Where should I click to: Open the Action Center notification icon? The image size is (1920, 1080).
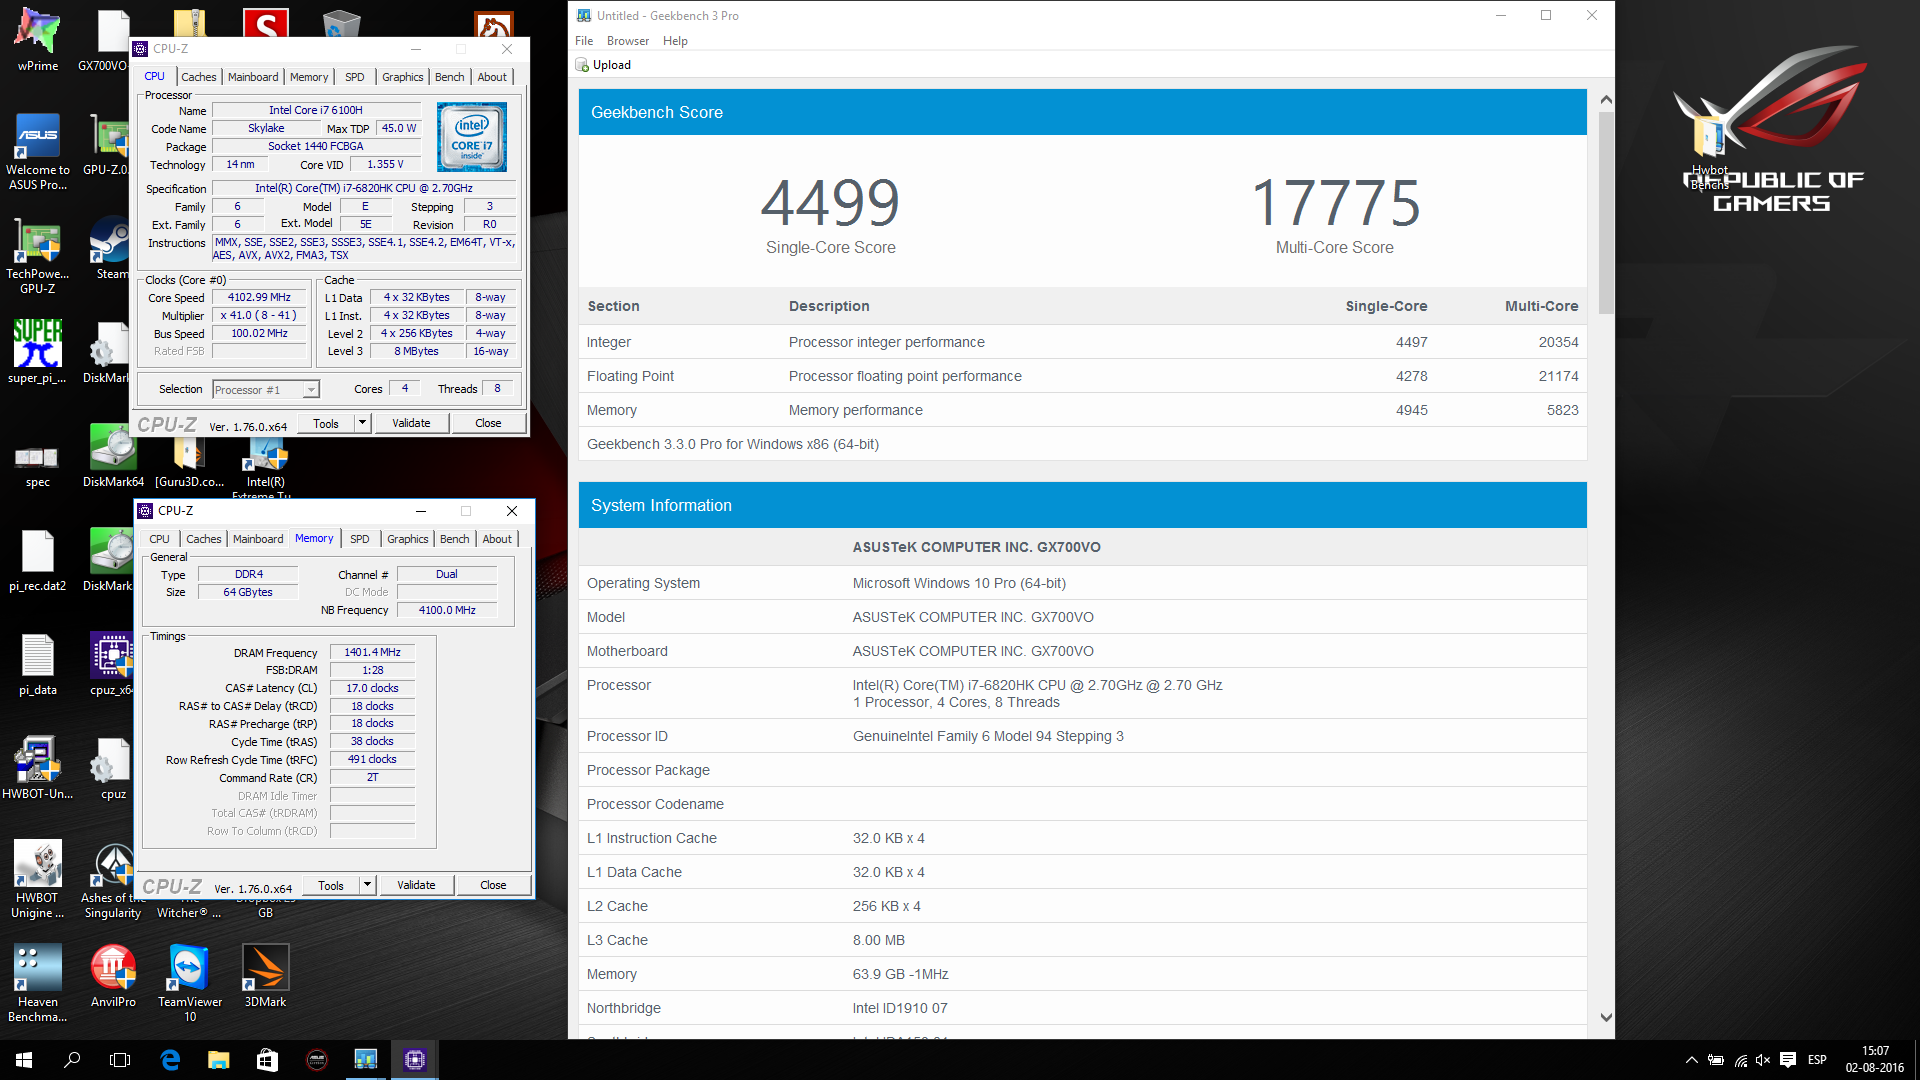(x=1788, y=1060)
